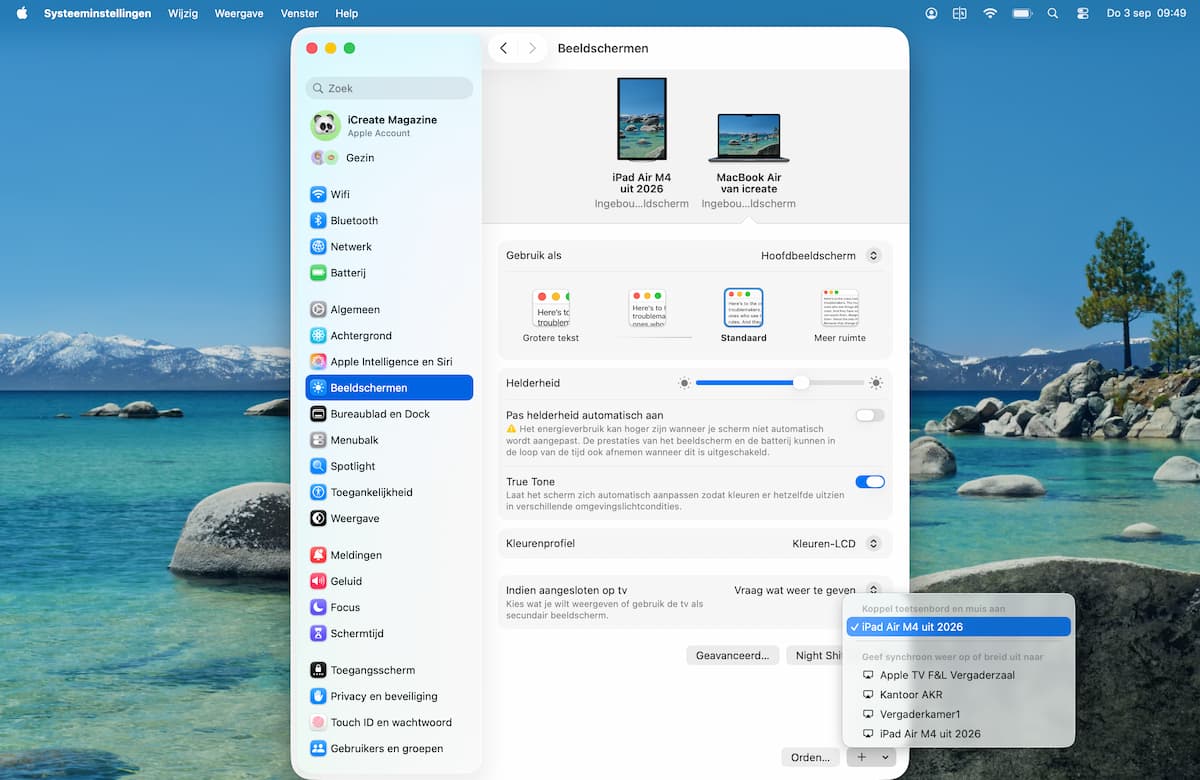Click the Wi-Fi status menu bar icon

click(x=990, y=13)
